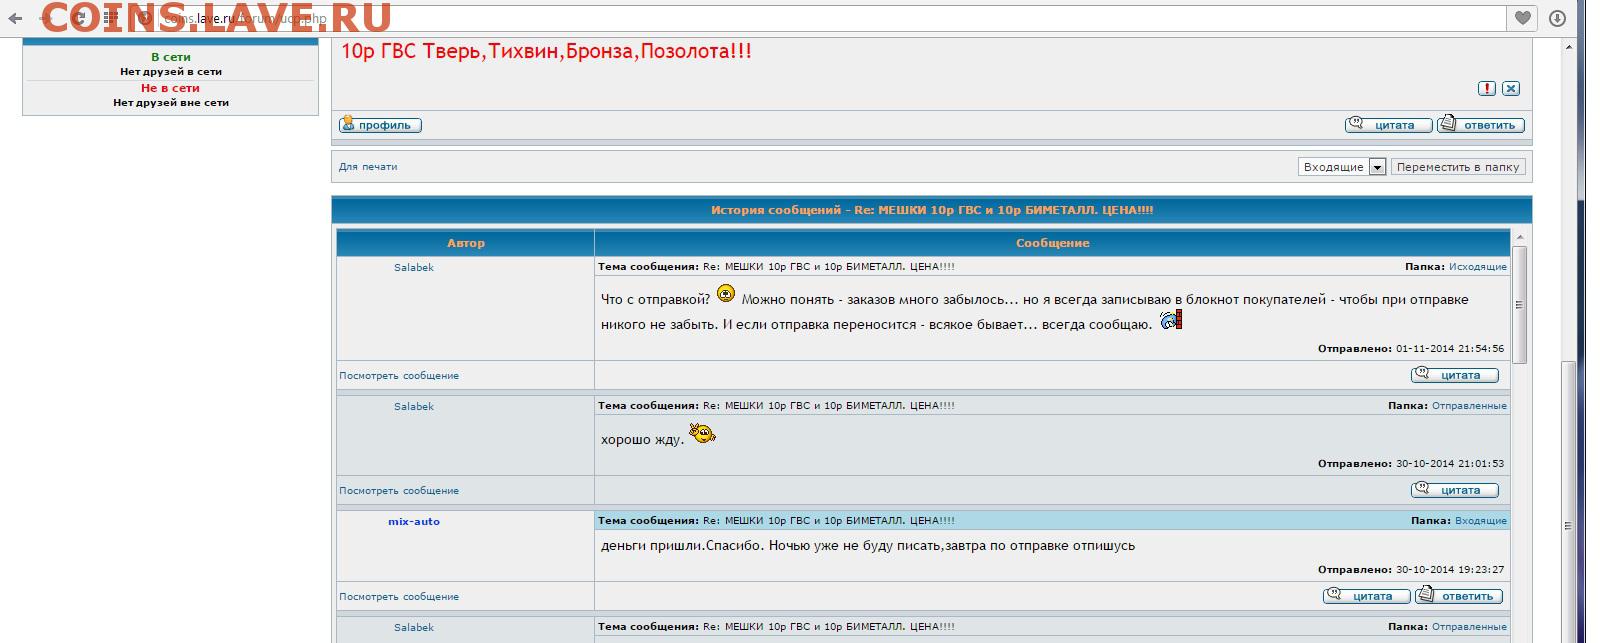The width and height of the screenshot is (1600, 643).
Task: Open 'Входящие' folder link in mix-auto row
Action: (x=1481, y=521)
